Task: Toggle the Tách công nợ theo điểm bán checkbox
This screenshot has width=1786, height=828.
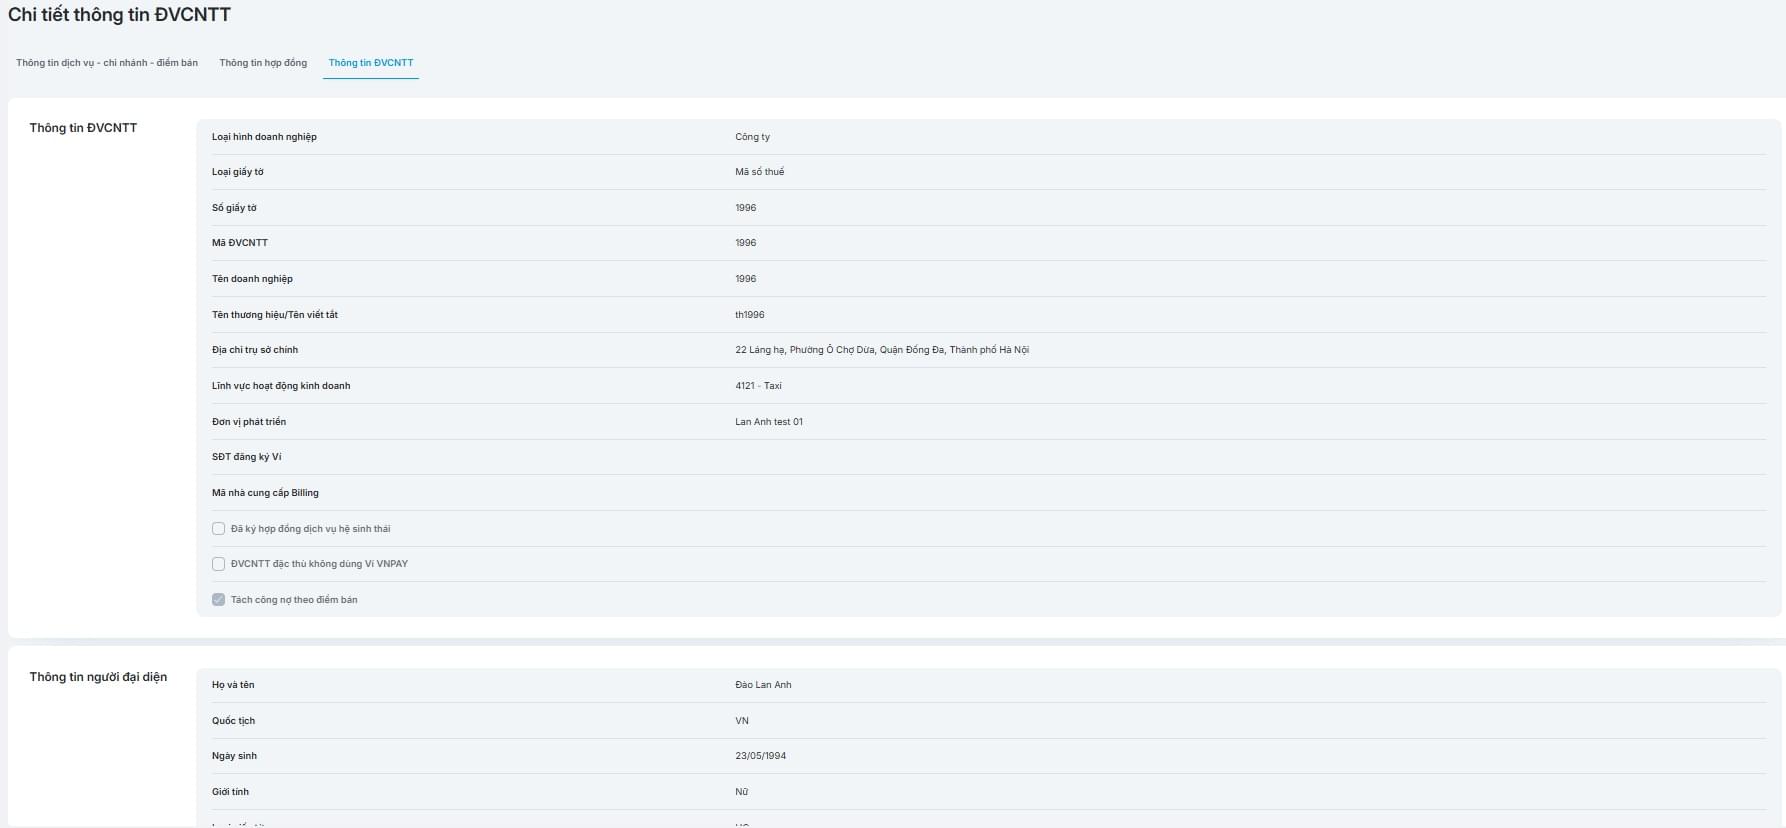Action: (218, 600)
